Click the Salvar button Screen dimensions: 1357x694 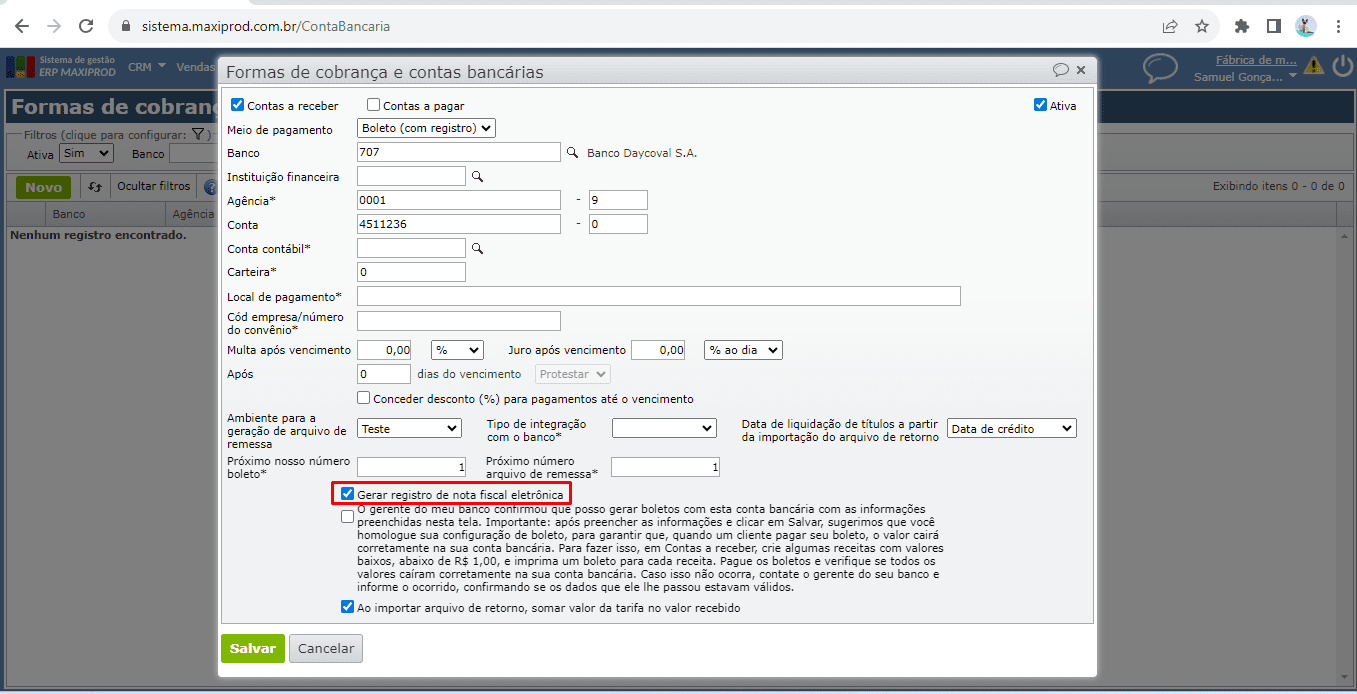[253, 648]
